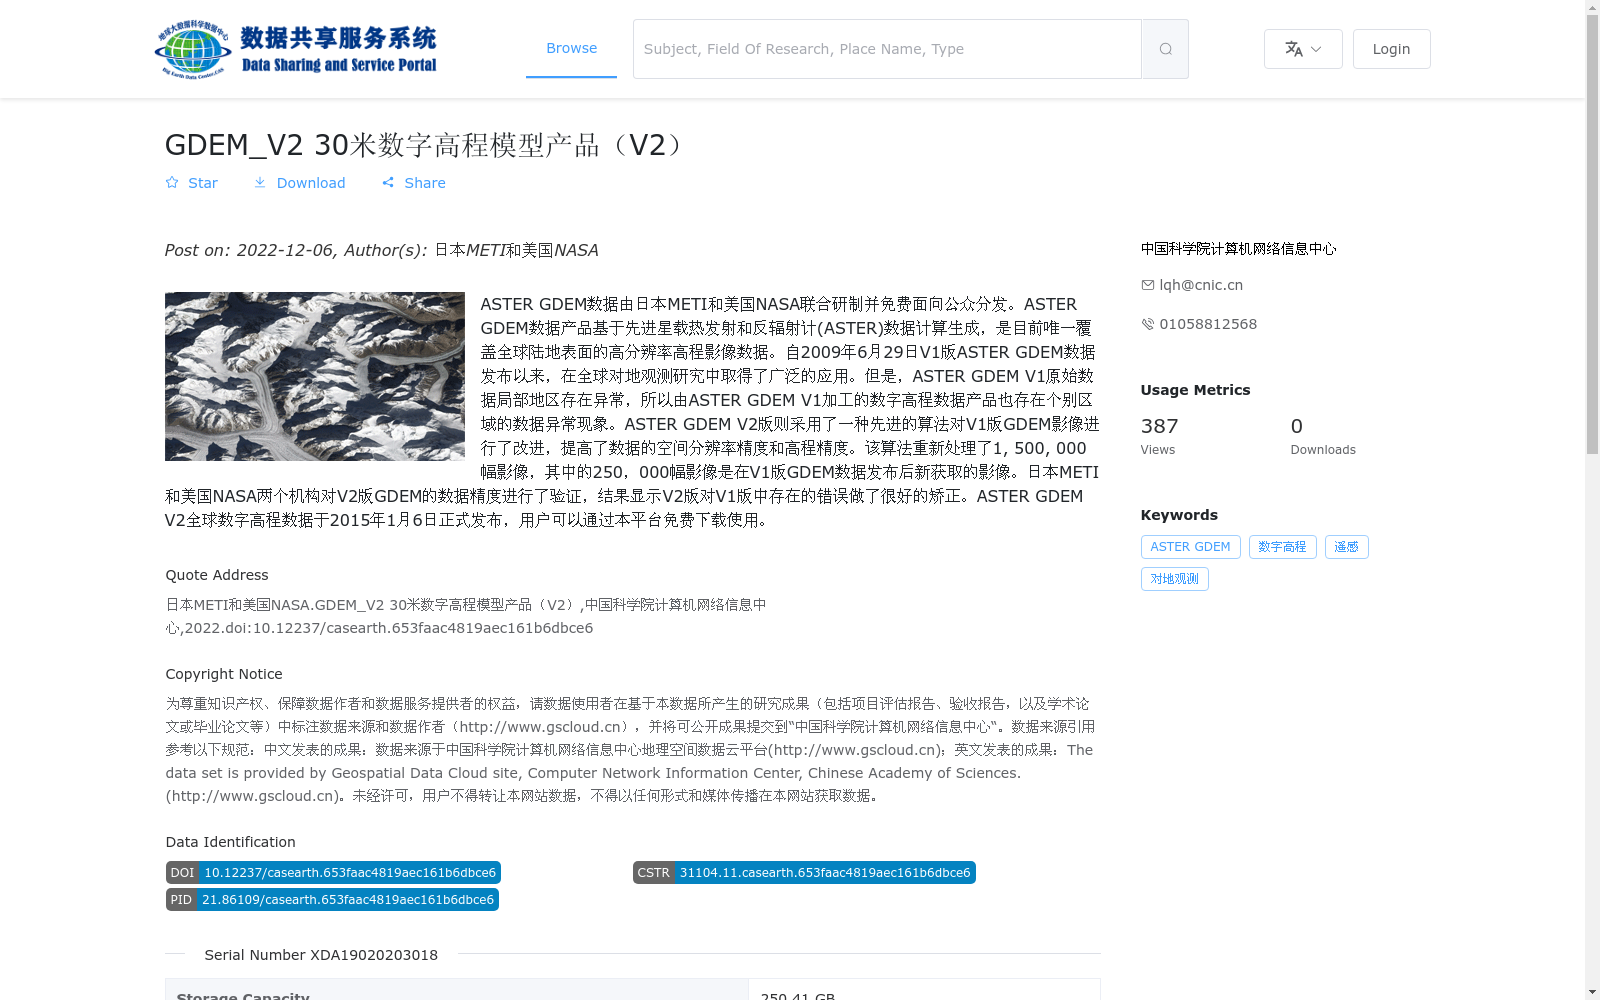The image size is (1600, 1000).
Task: Click the Data Sharing and Service Portal logo
Action: tap(296, 49)
